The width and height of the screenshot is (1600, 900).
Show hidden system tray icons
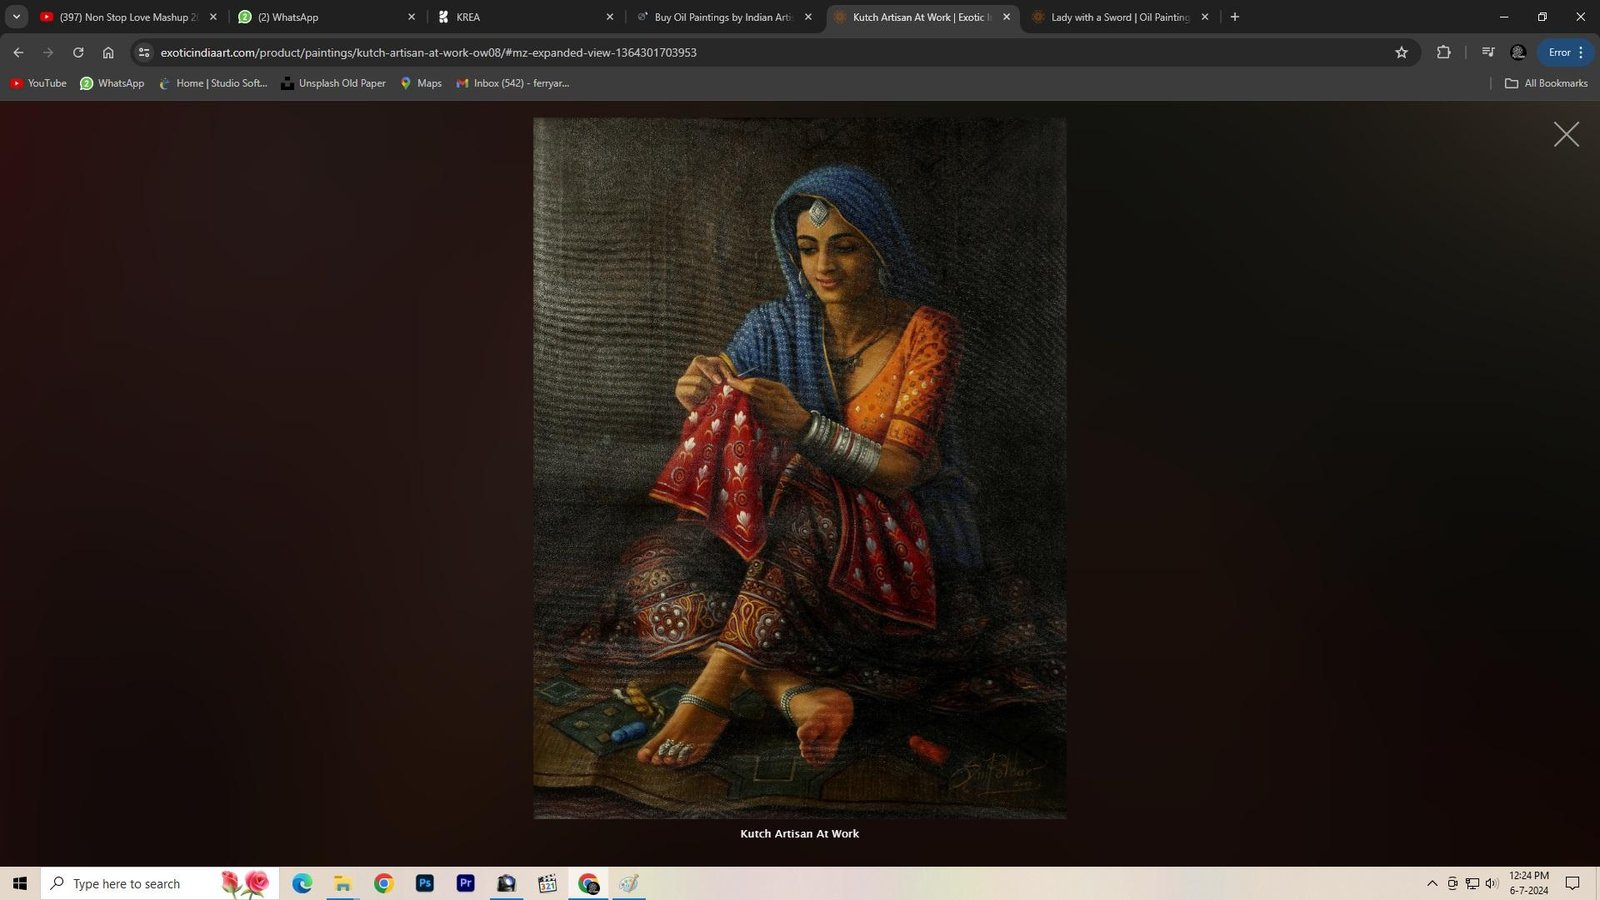coord(1432,883)
